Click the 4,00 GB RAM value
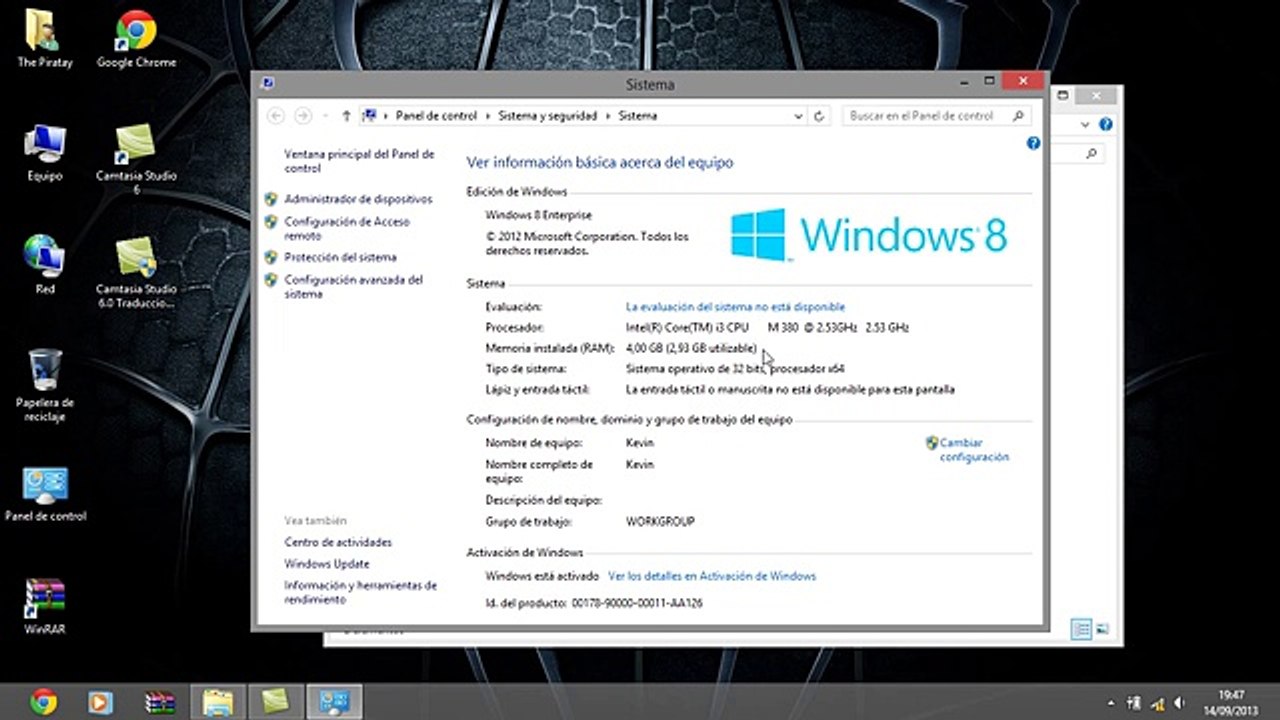This screenshot has width=1280, height=720. [x=691, y=348]
